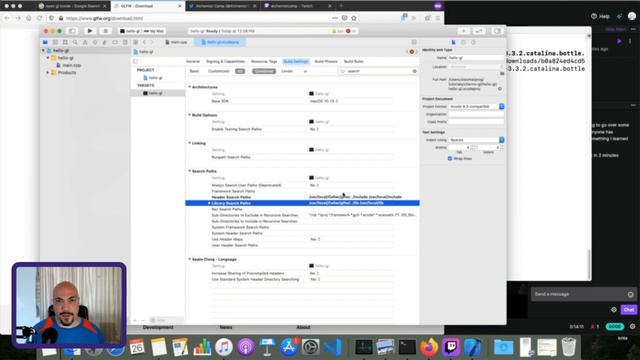Collapse the Architectures section

tap(189, 87)
